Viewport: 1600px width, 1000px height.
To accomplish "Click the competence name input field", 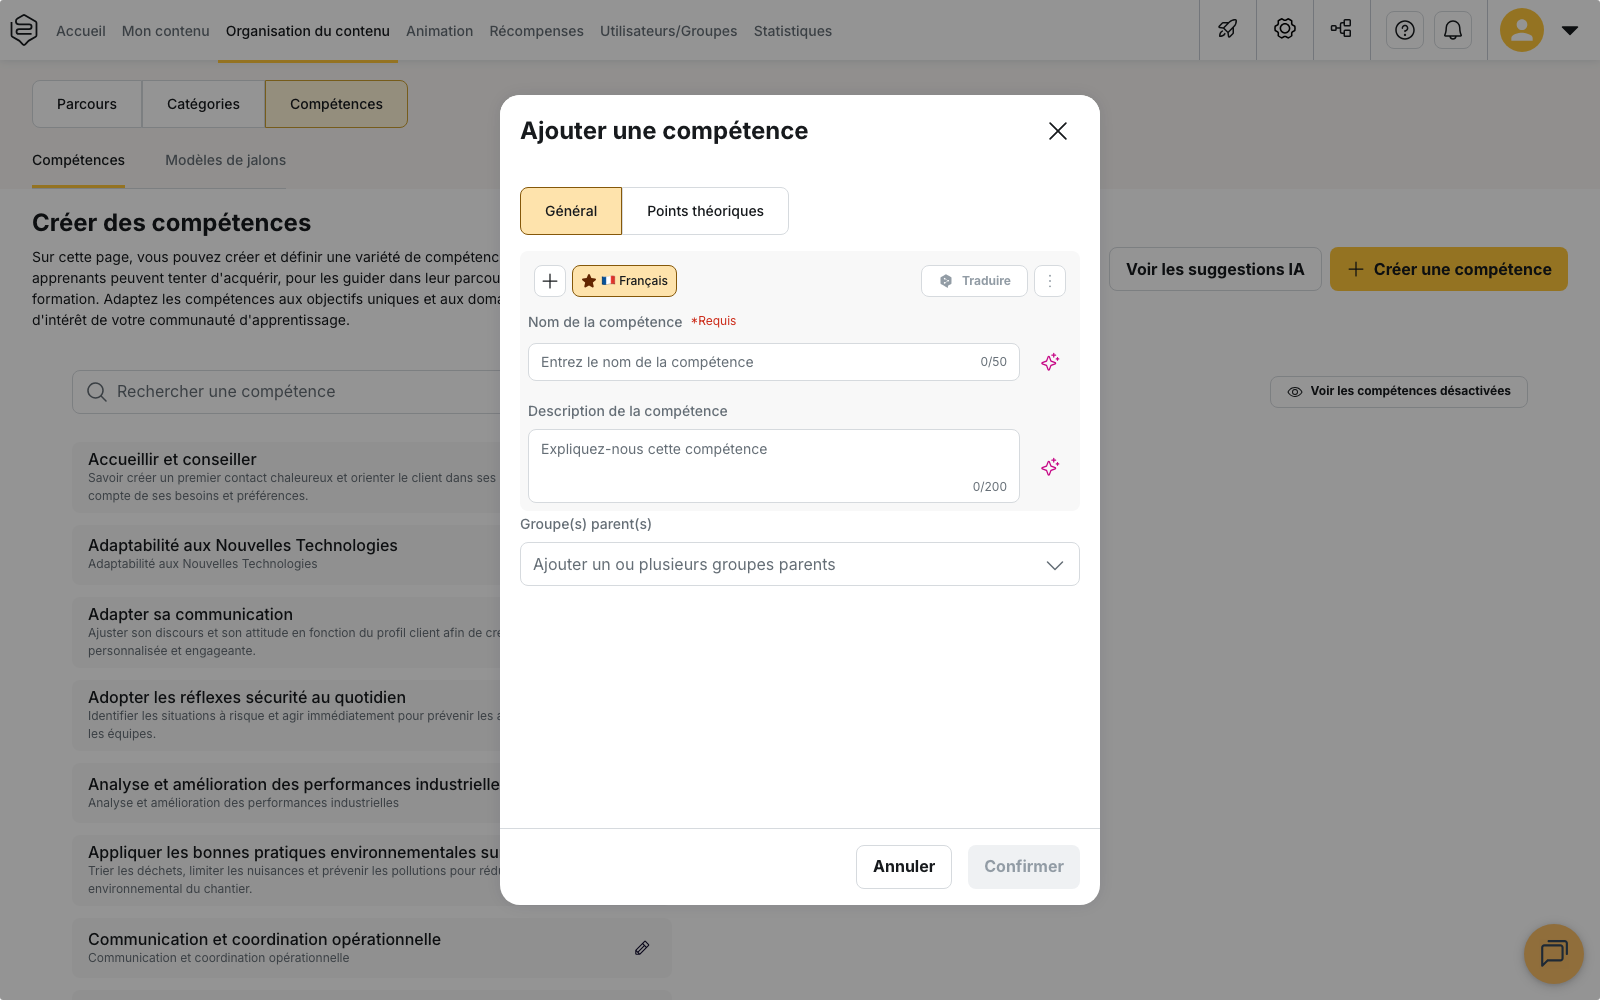I will click(x=774, y=362).
